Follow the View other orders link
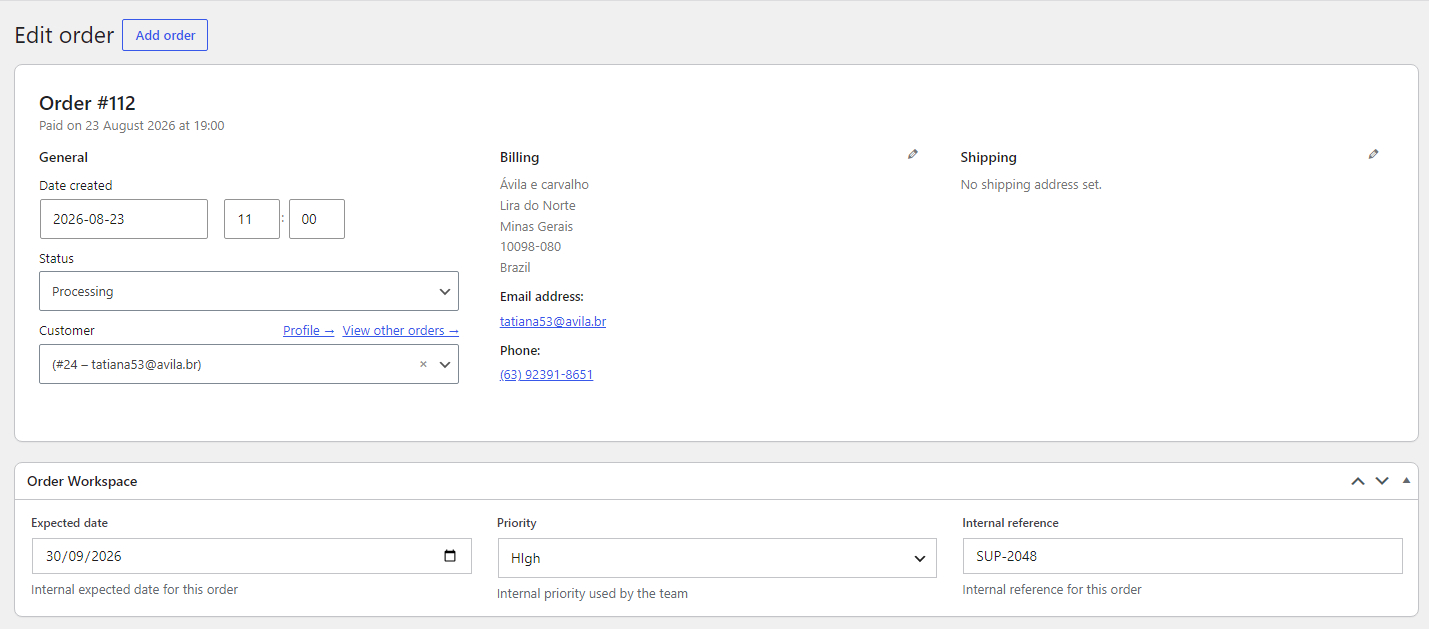Screen dimensions: 1429x629 pyautogui.click(x=401, y=331)
